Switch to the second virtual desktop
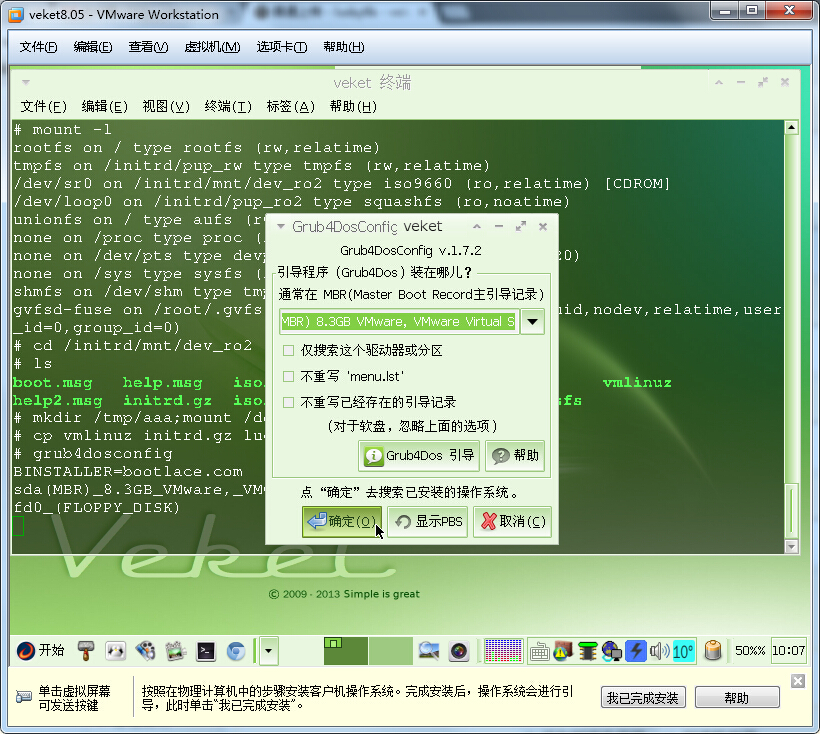Viewport: 820px width, 734px height. point(391,651)
